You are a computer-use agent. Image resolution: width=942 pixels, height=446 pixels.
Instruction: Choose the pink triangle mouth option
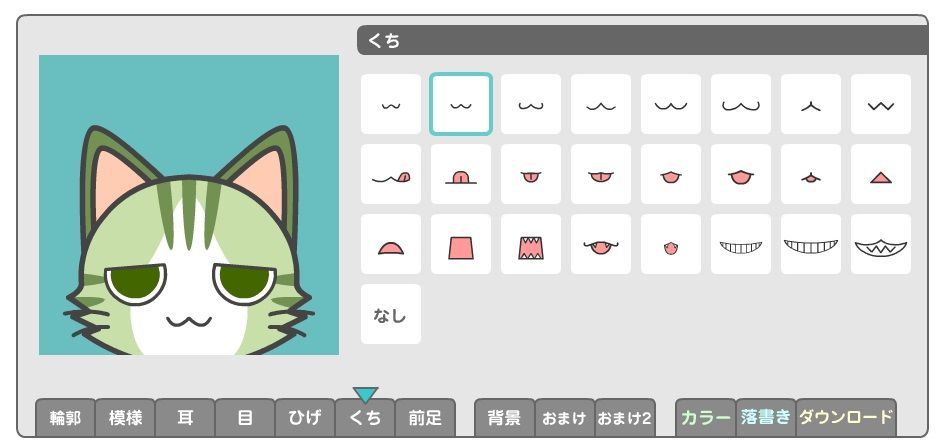tap(881, 174)
